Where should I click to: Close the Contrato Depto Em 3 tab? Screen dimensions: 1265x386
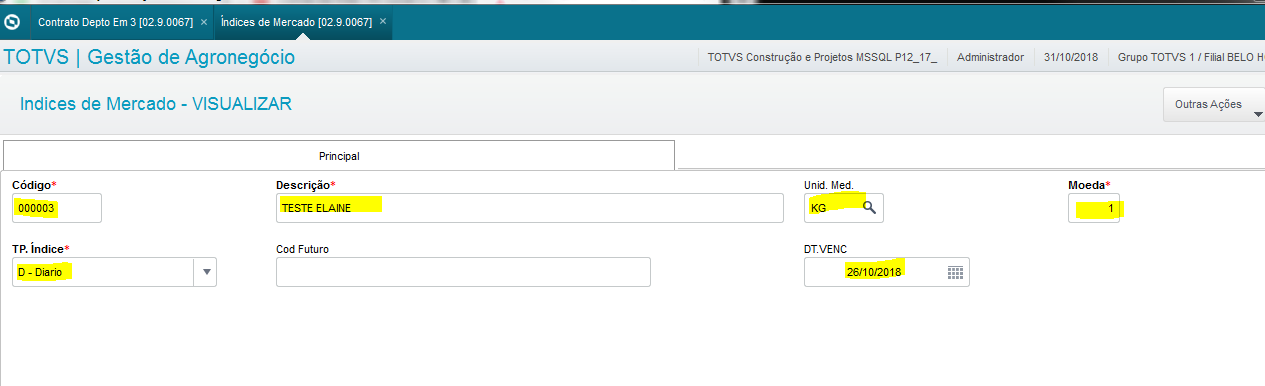204,21
